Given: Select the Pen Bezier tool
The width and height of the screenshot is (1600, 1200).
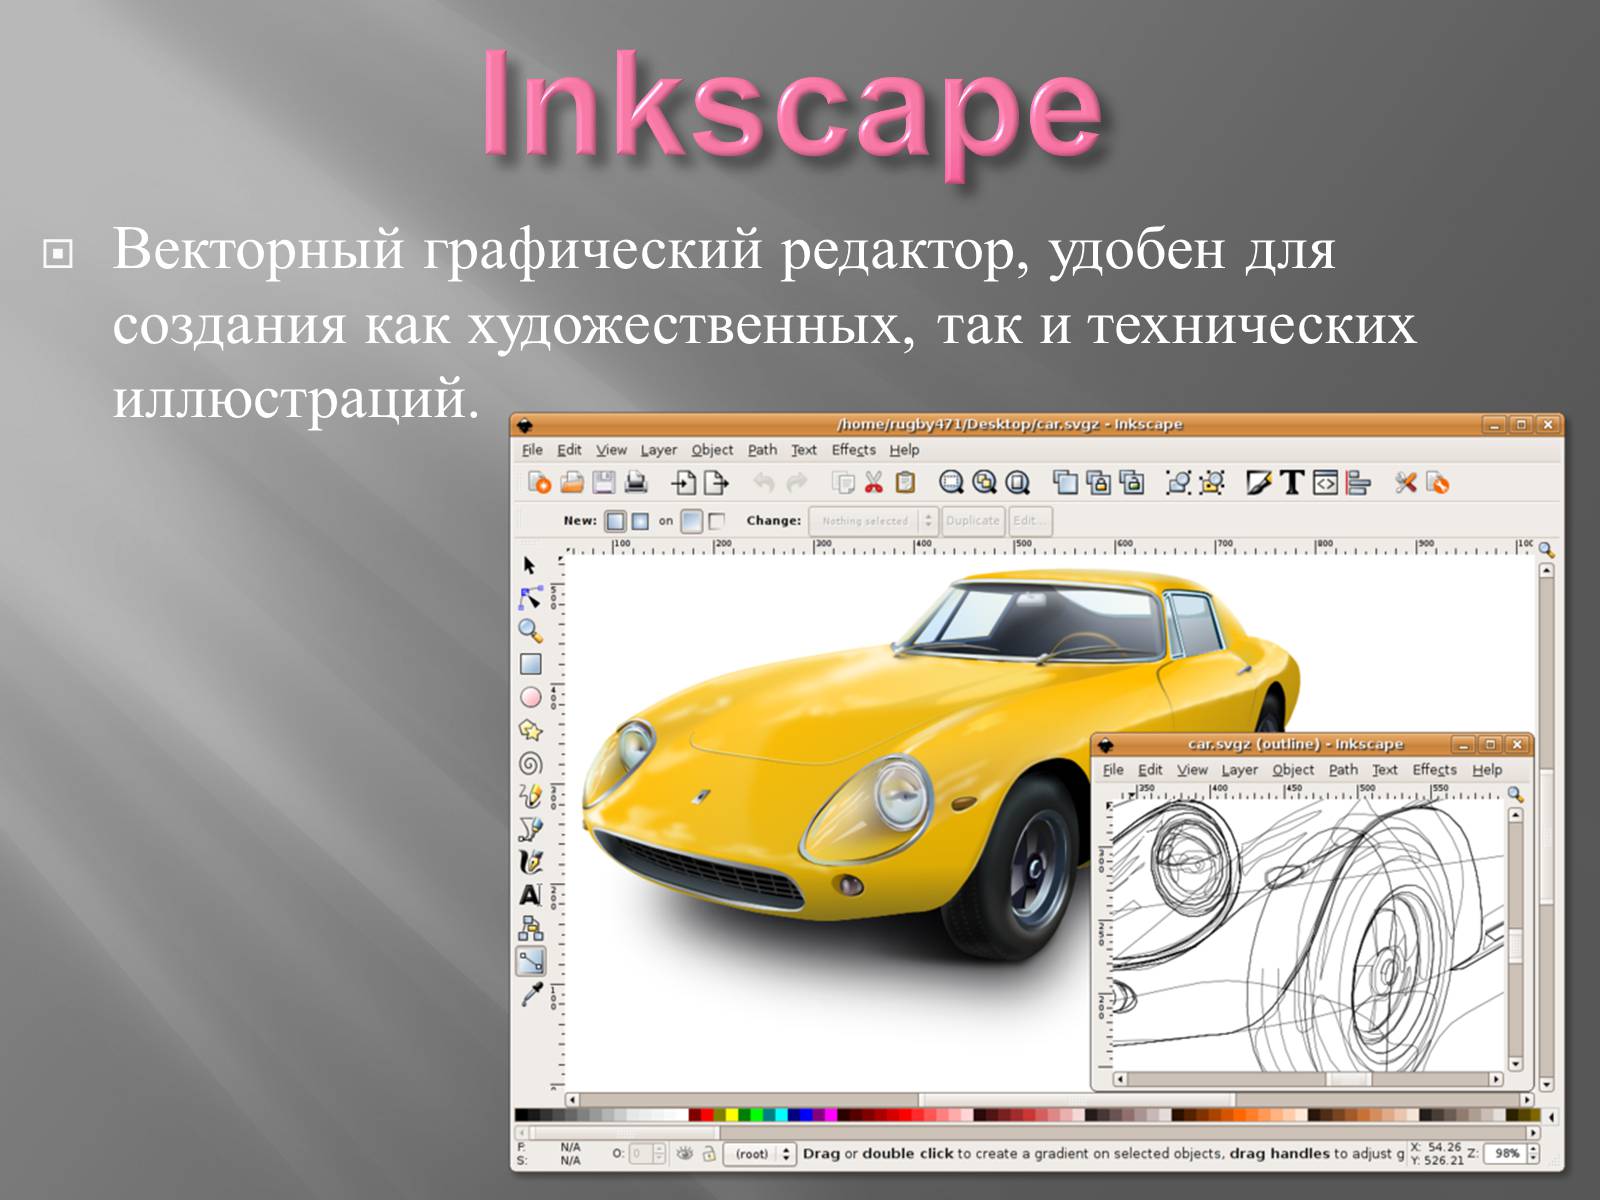Looking at the screenshot, I should [530, 829].
